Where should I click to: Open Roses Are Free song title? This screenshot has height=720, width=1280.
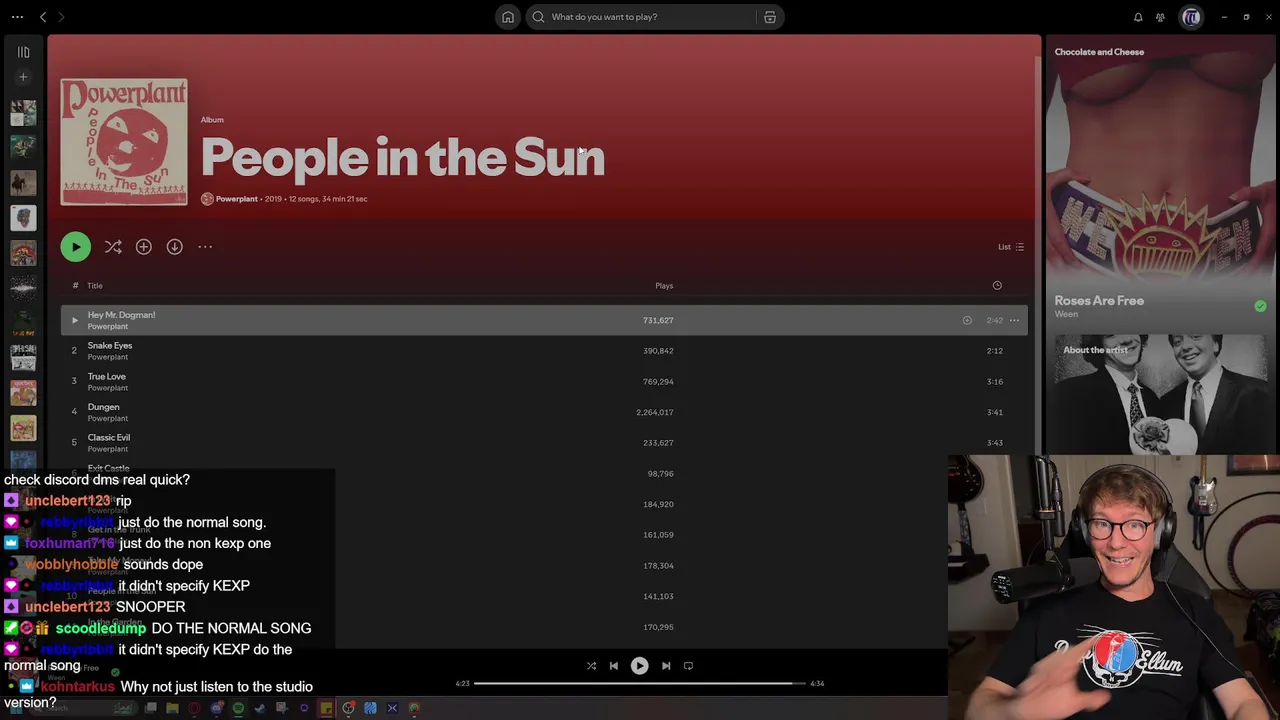point(1099,301)
